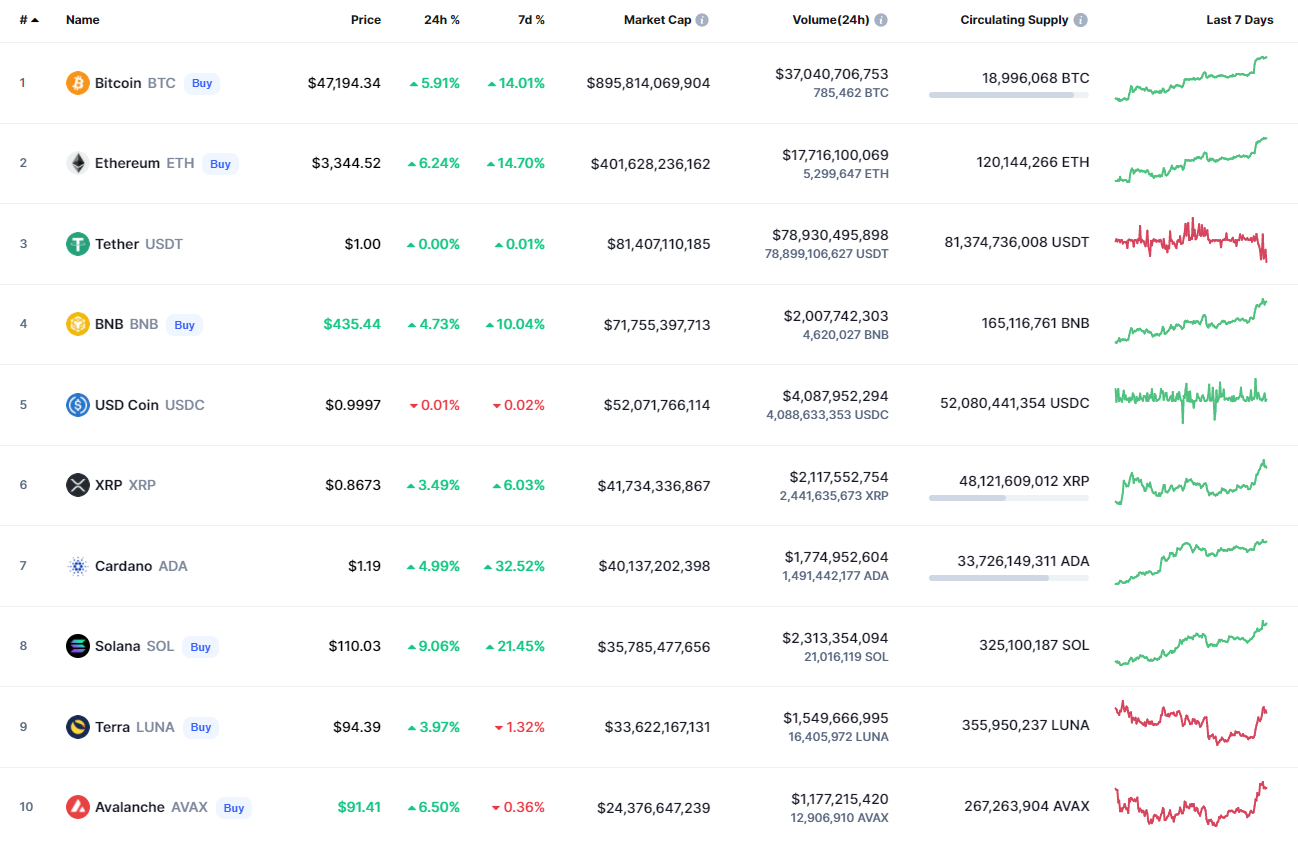Click the Tether logo icon
The width and height of the screenshot is (1298, 846).
77,244
